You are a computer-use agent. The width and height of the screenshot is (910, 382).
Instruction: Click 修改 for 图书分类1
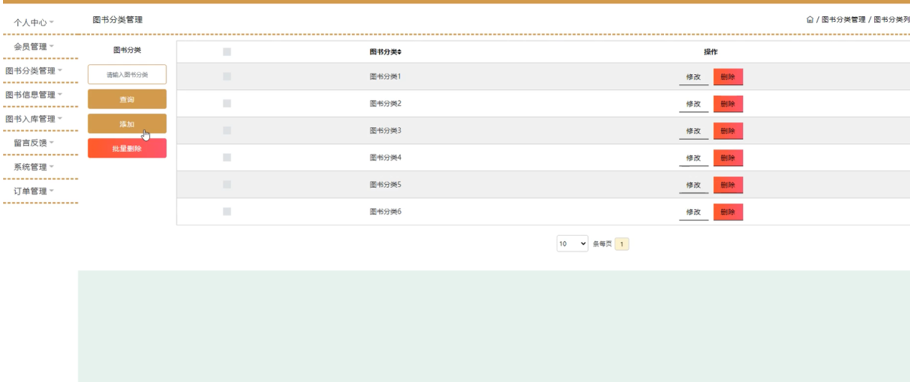click(x=694, y=77)
